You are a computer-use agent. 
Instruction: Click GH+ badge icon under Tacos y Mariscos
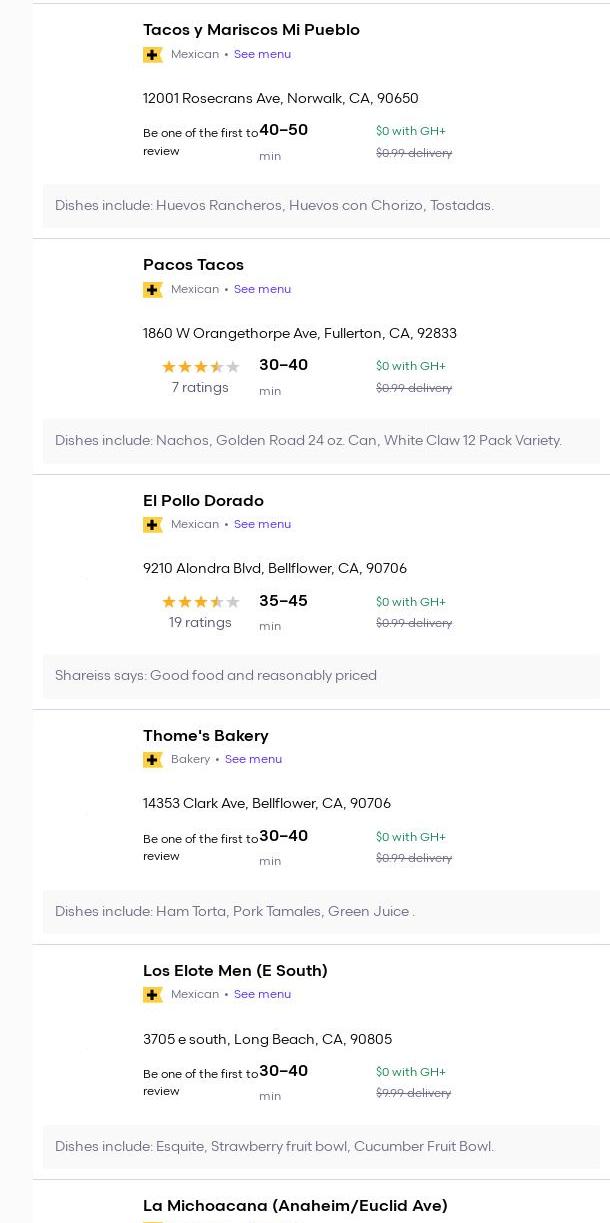coord(153,55)
